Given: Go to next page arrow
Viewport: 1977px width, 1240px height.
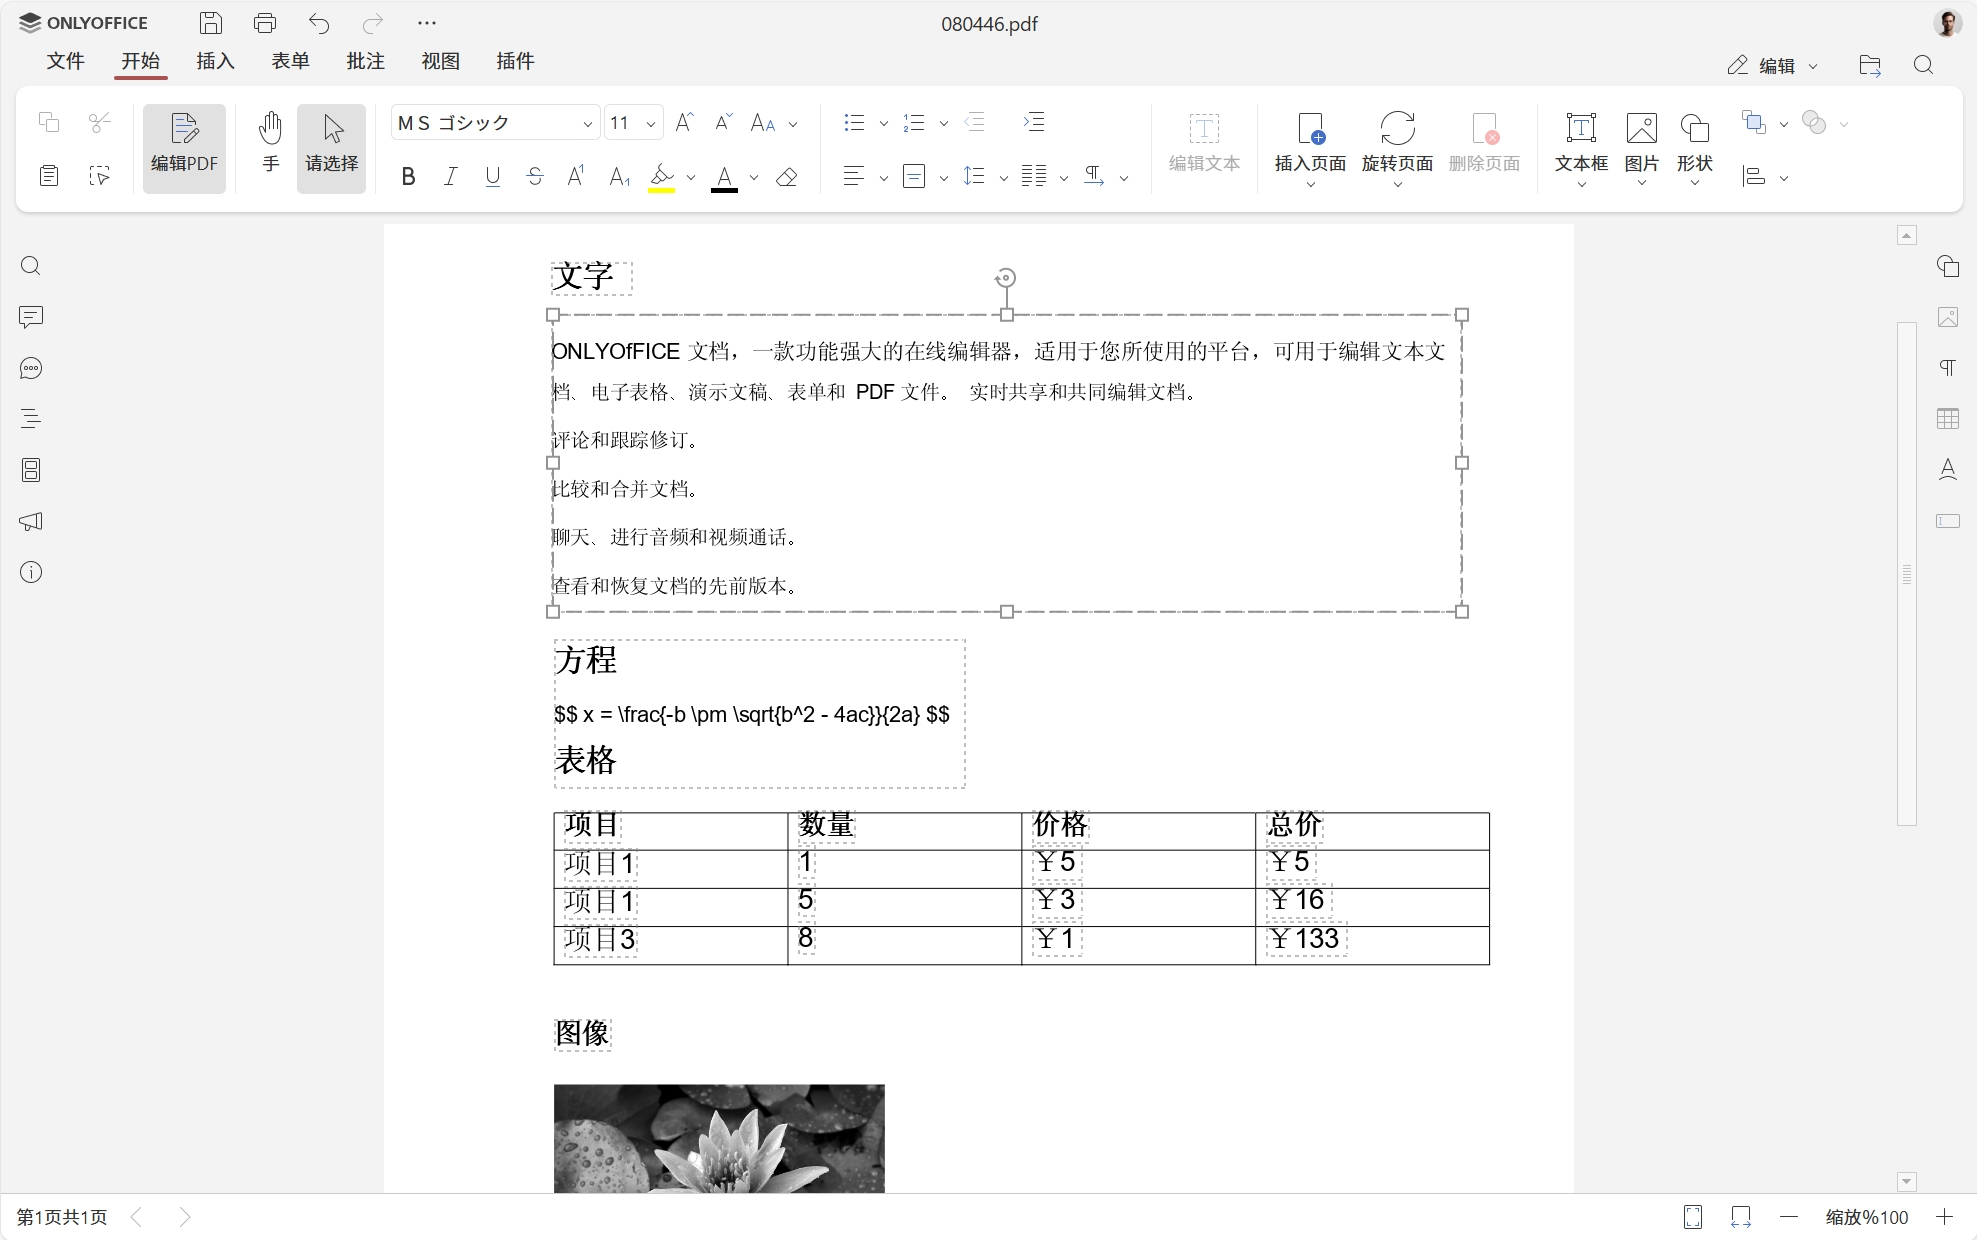Looking at the screenshot, I should click(185, 1217).
